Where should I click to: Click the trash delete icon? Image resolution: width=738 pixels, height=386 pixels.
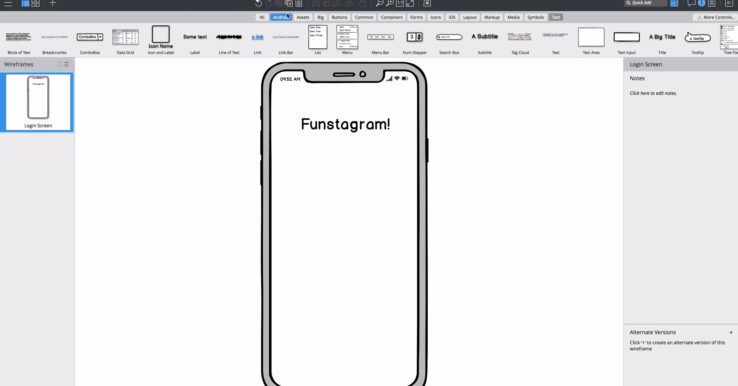(x=298, y=3)
